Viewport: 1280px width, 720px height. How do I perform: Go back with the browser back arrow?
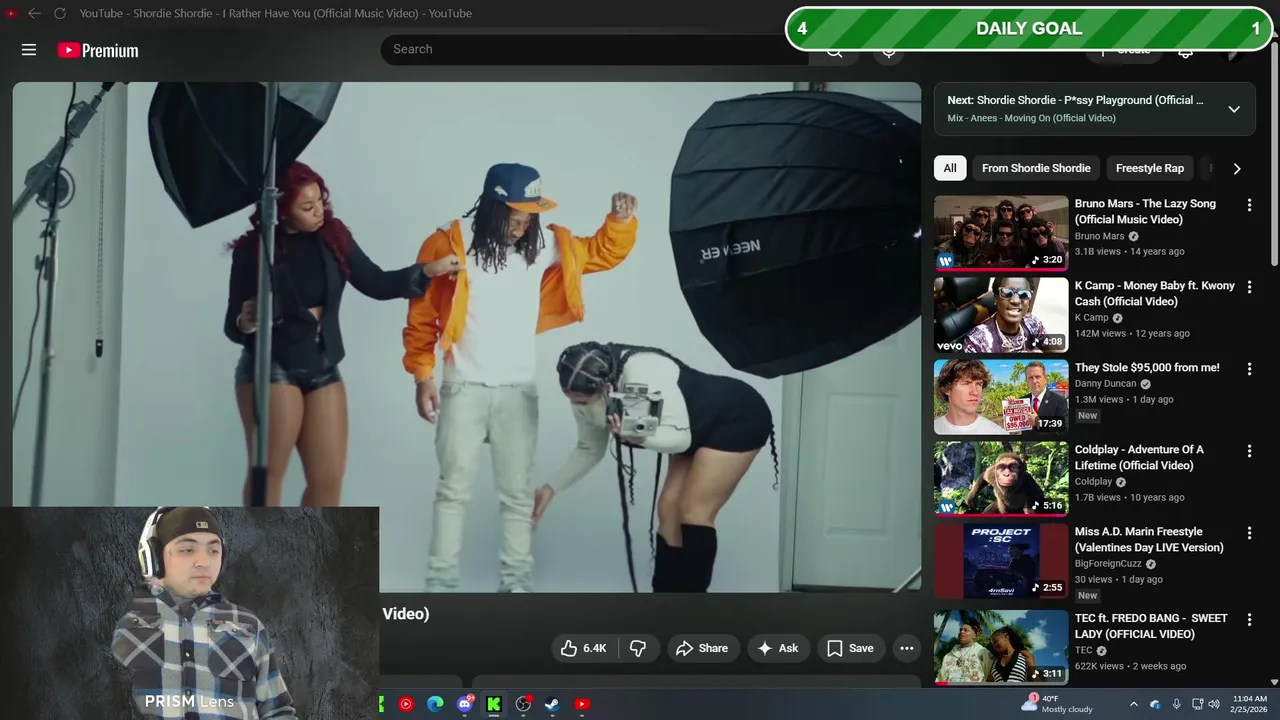34,13
